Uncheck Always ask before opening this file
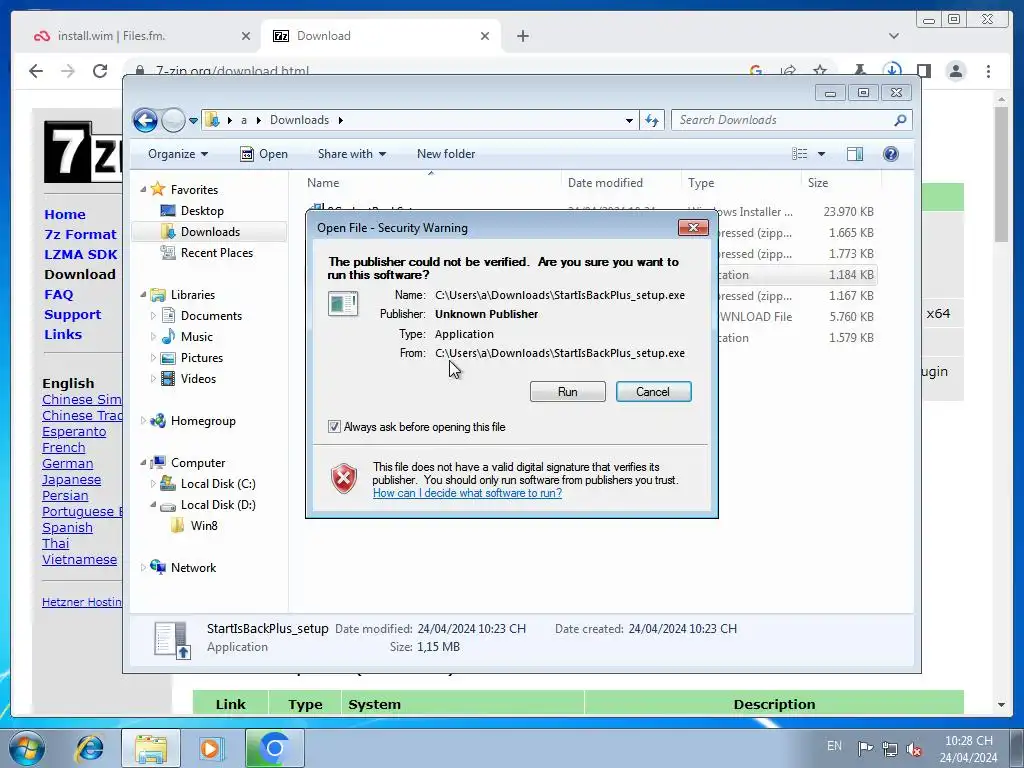This screenshot has width=1024, height=768. pos(334,426)
